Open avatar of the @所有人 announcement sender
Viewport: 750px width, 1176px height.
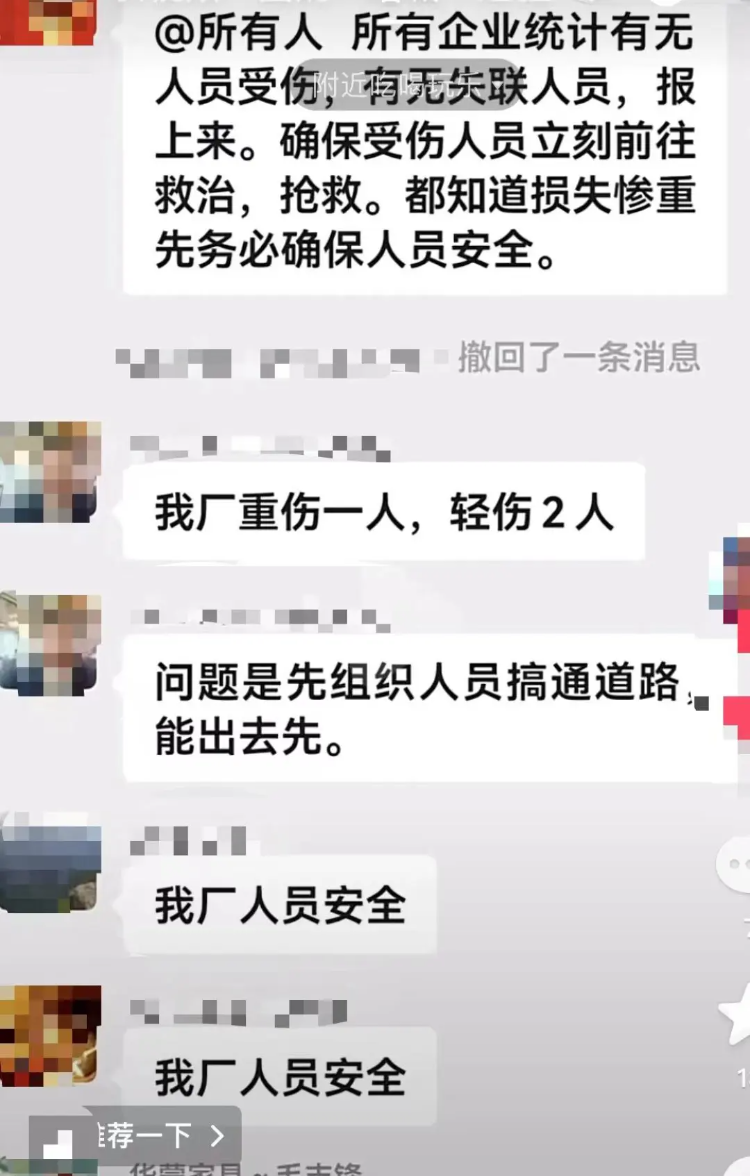click(x=48, y=22)
